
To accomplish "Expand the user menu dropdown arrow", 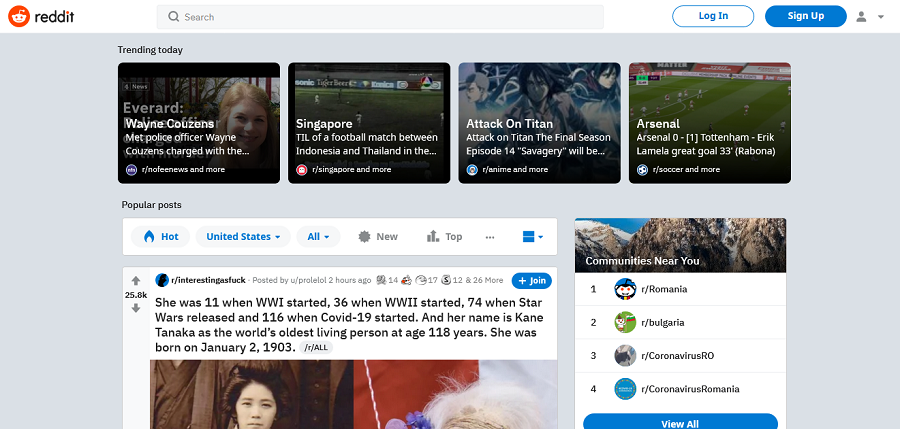I will pyautogui.click(x=881, y=17).
